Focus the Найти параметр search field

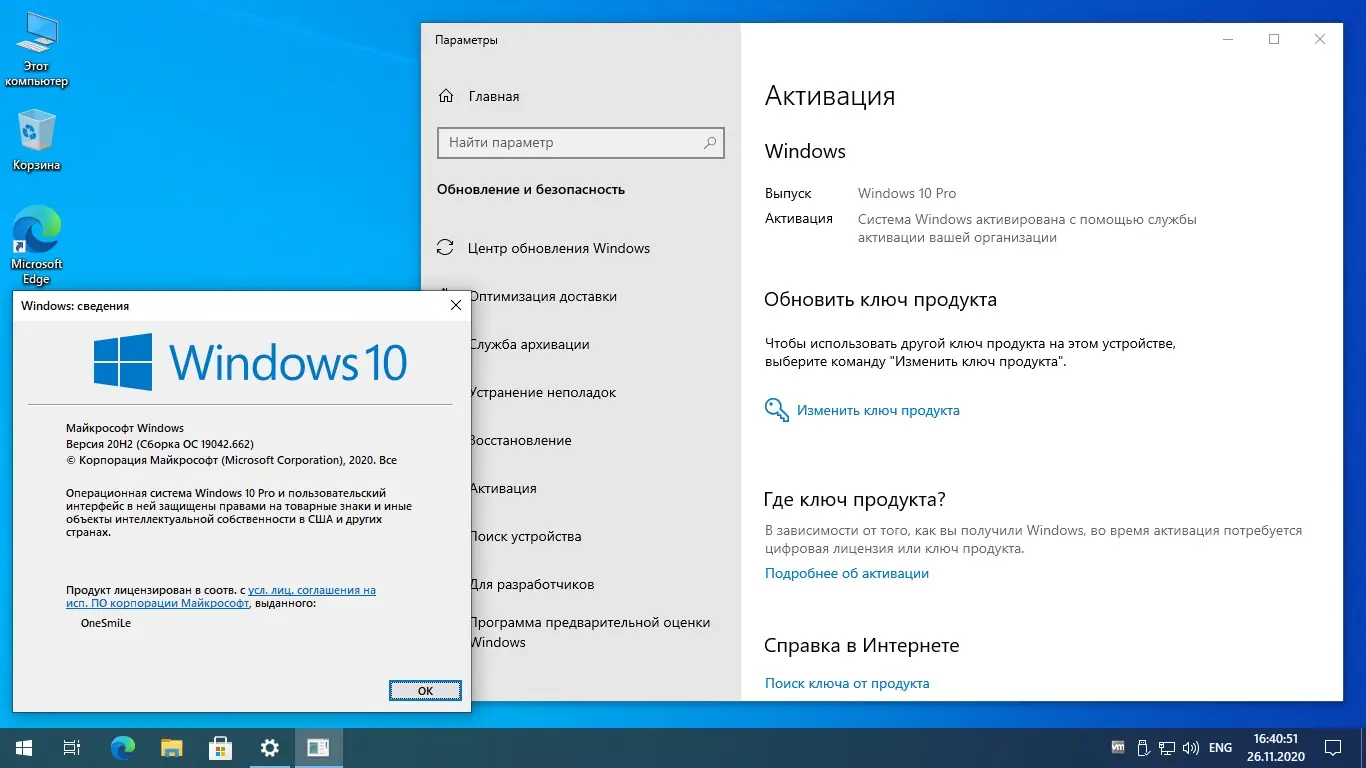pos(581,143)
